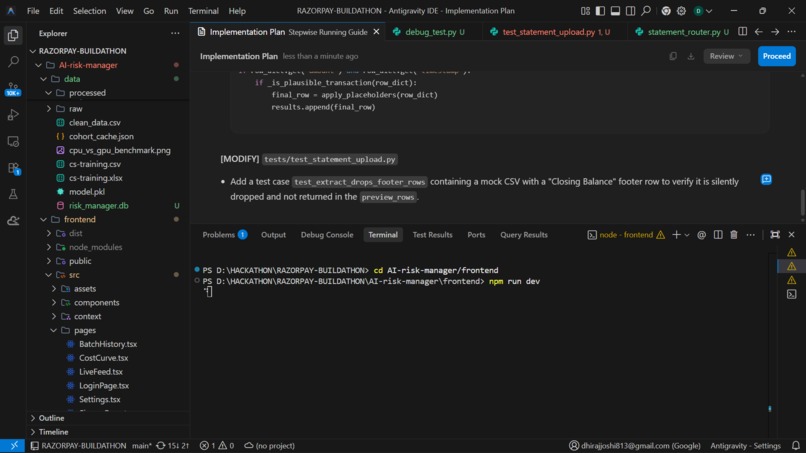Open the Explorer view in activity bar
Viewport: 806px width, 453px height.
tap(13, 35)
